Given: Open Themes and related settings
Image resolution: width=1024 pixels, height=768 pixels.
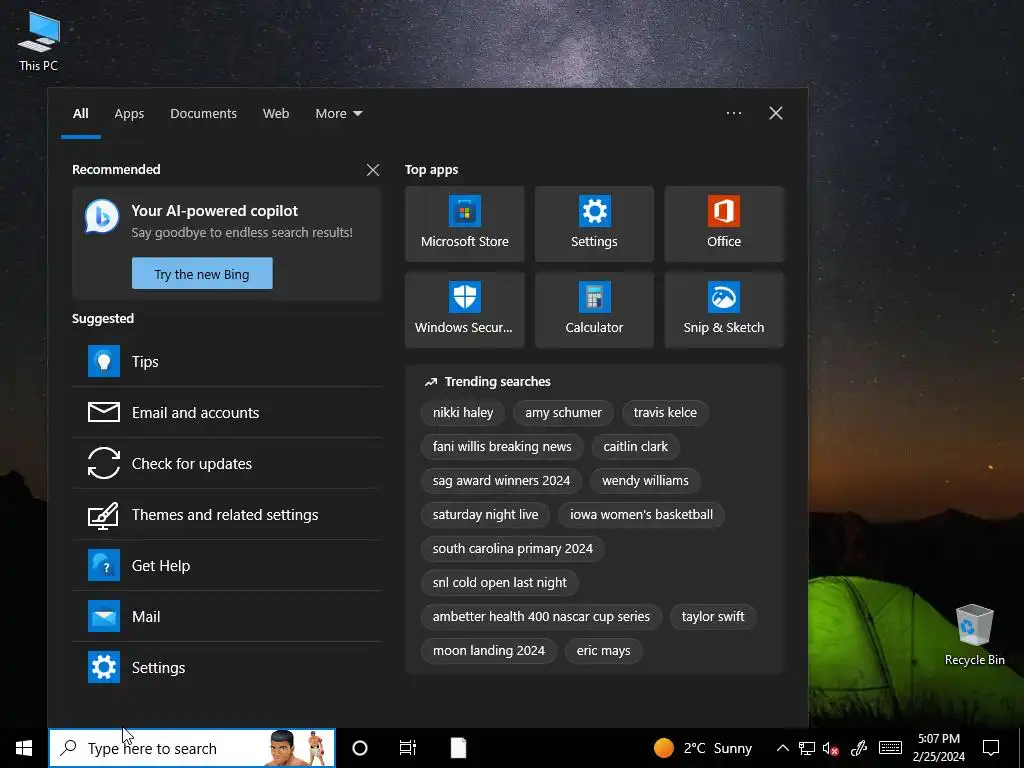Looking at the screenshot, I should coord(227,515).
